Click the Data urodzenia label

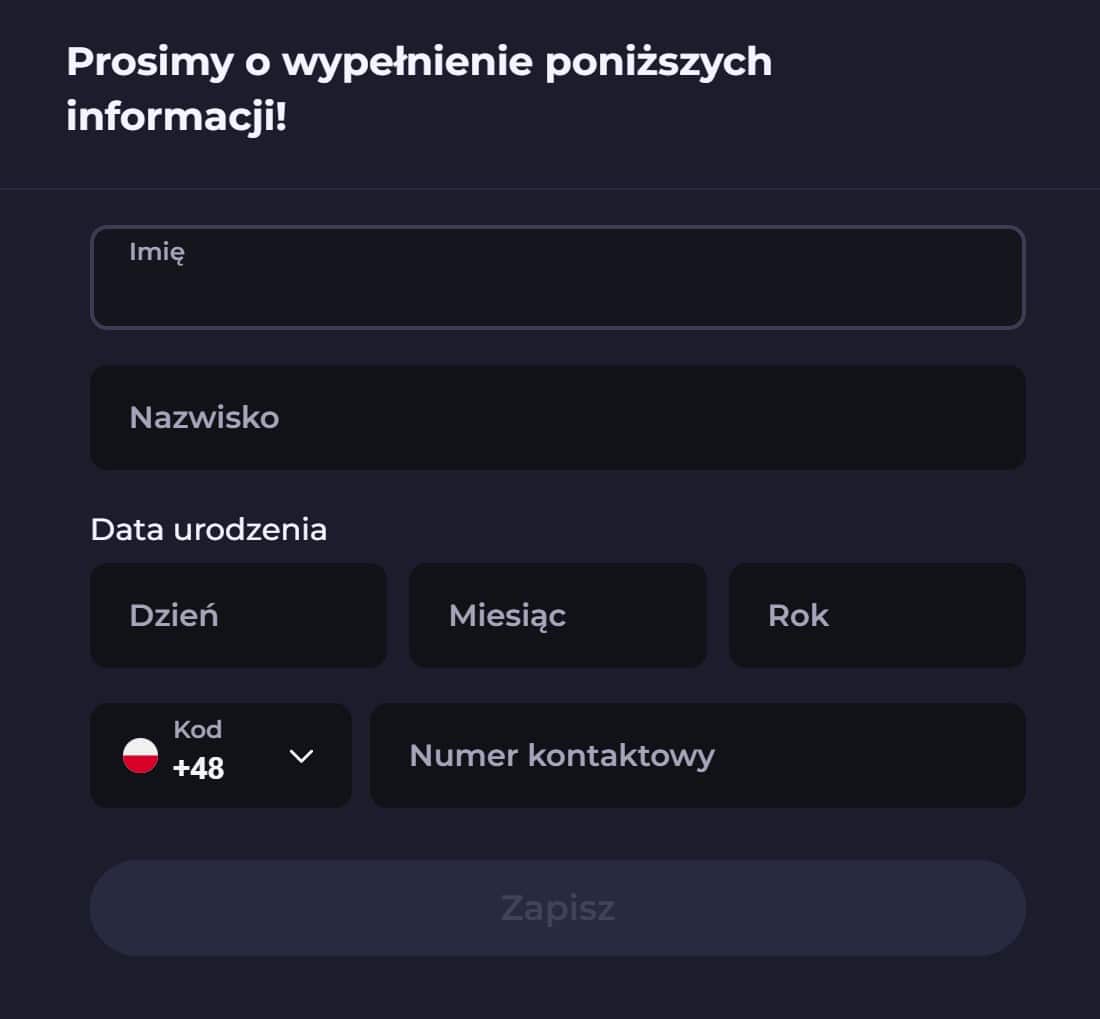tap(208, 529)
